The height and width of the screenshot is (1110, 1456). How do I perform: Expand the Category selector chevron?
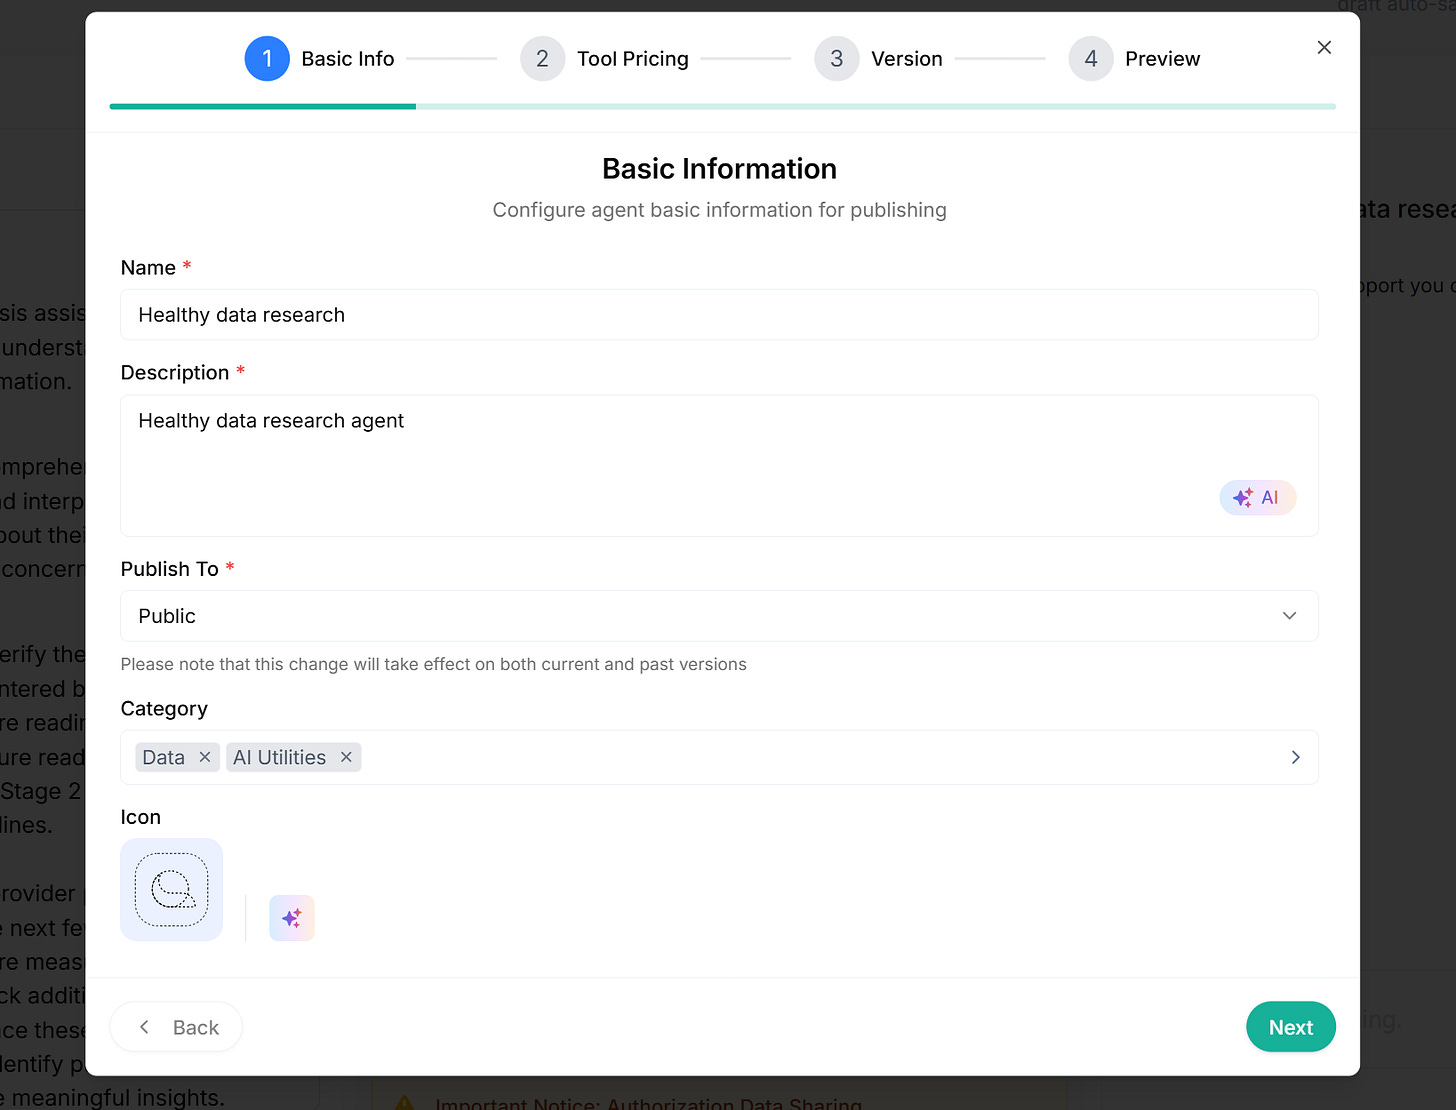tap(1295, 757)
